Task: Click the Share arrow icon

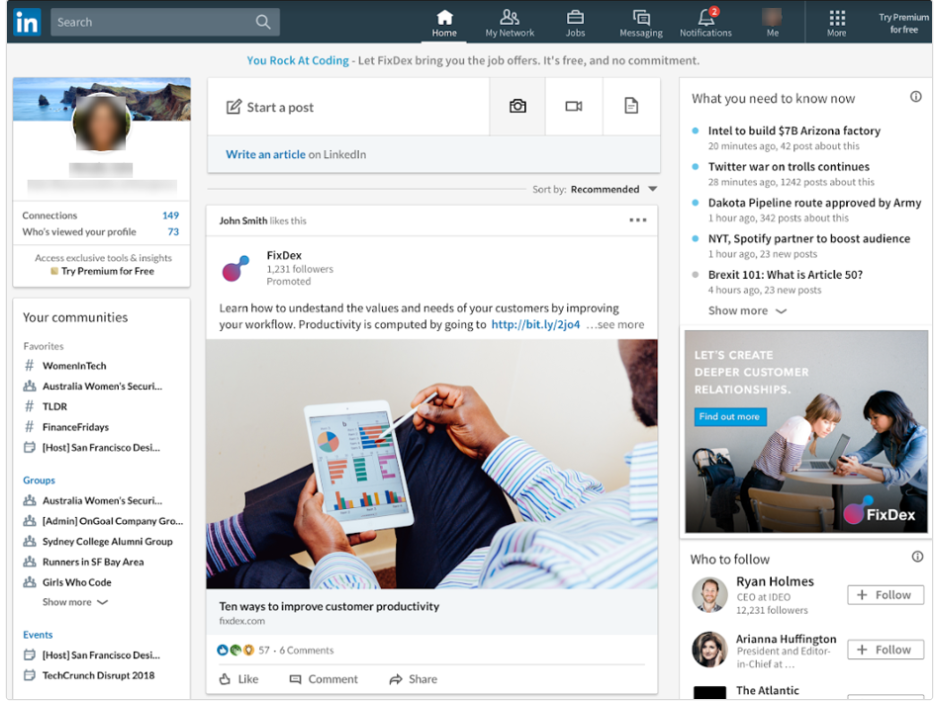Action: pyautogui.click(x=395, y=680)
